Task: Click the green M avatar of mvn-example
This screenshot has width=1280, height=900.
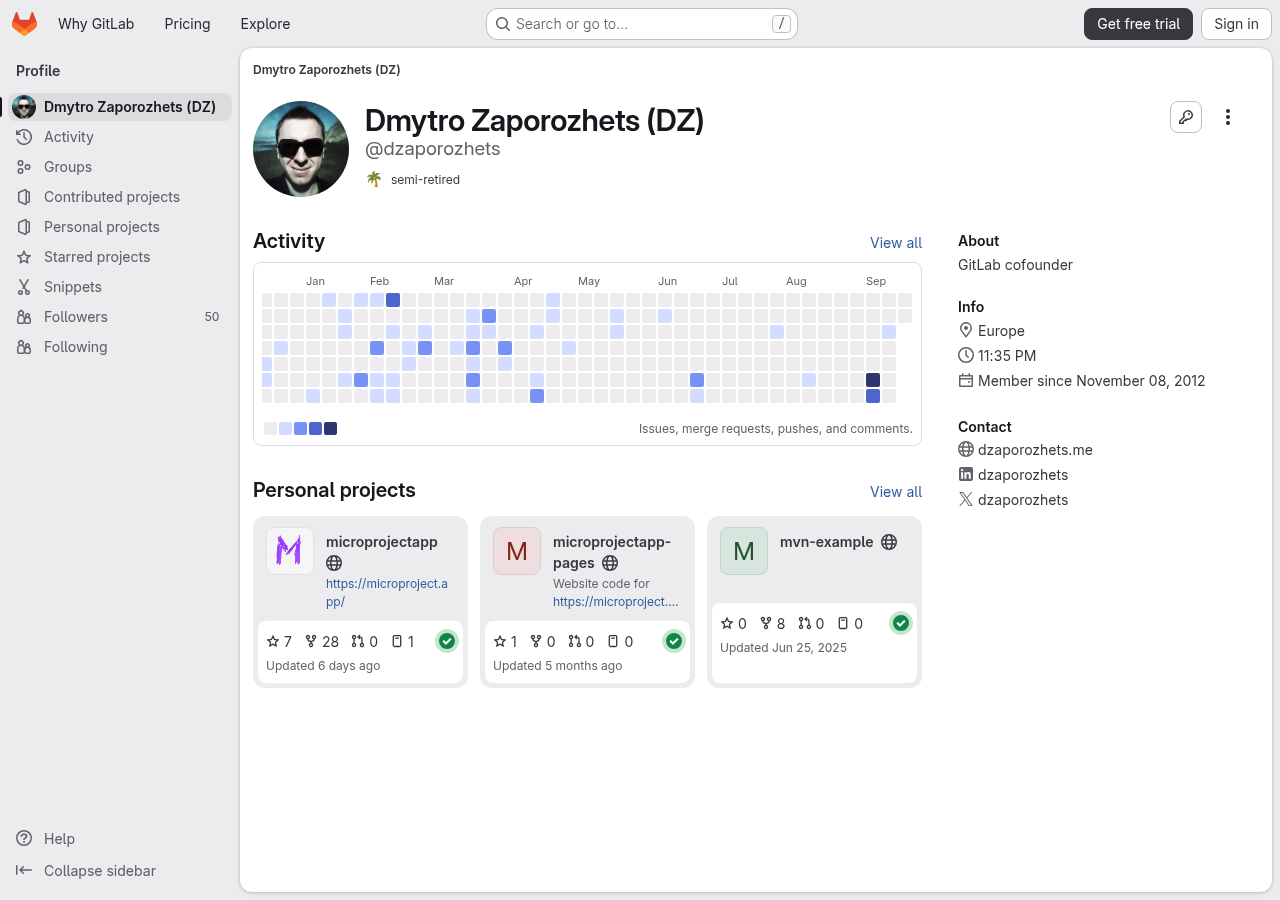Action: click(x=744, y=551)
